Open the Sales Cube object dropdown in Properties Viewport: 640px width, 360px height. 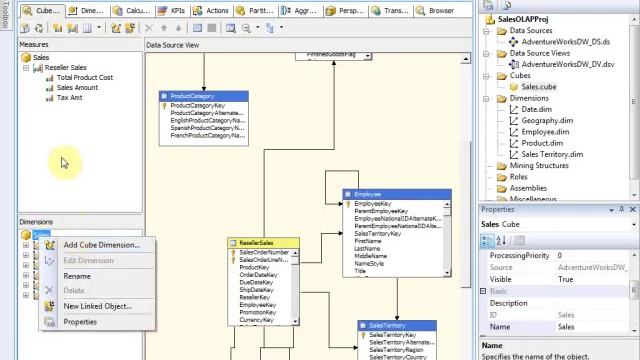coord(634,224)
